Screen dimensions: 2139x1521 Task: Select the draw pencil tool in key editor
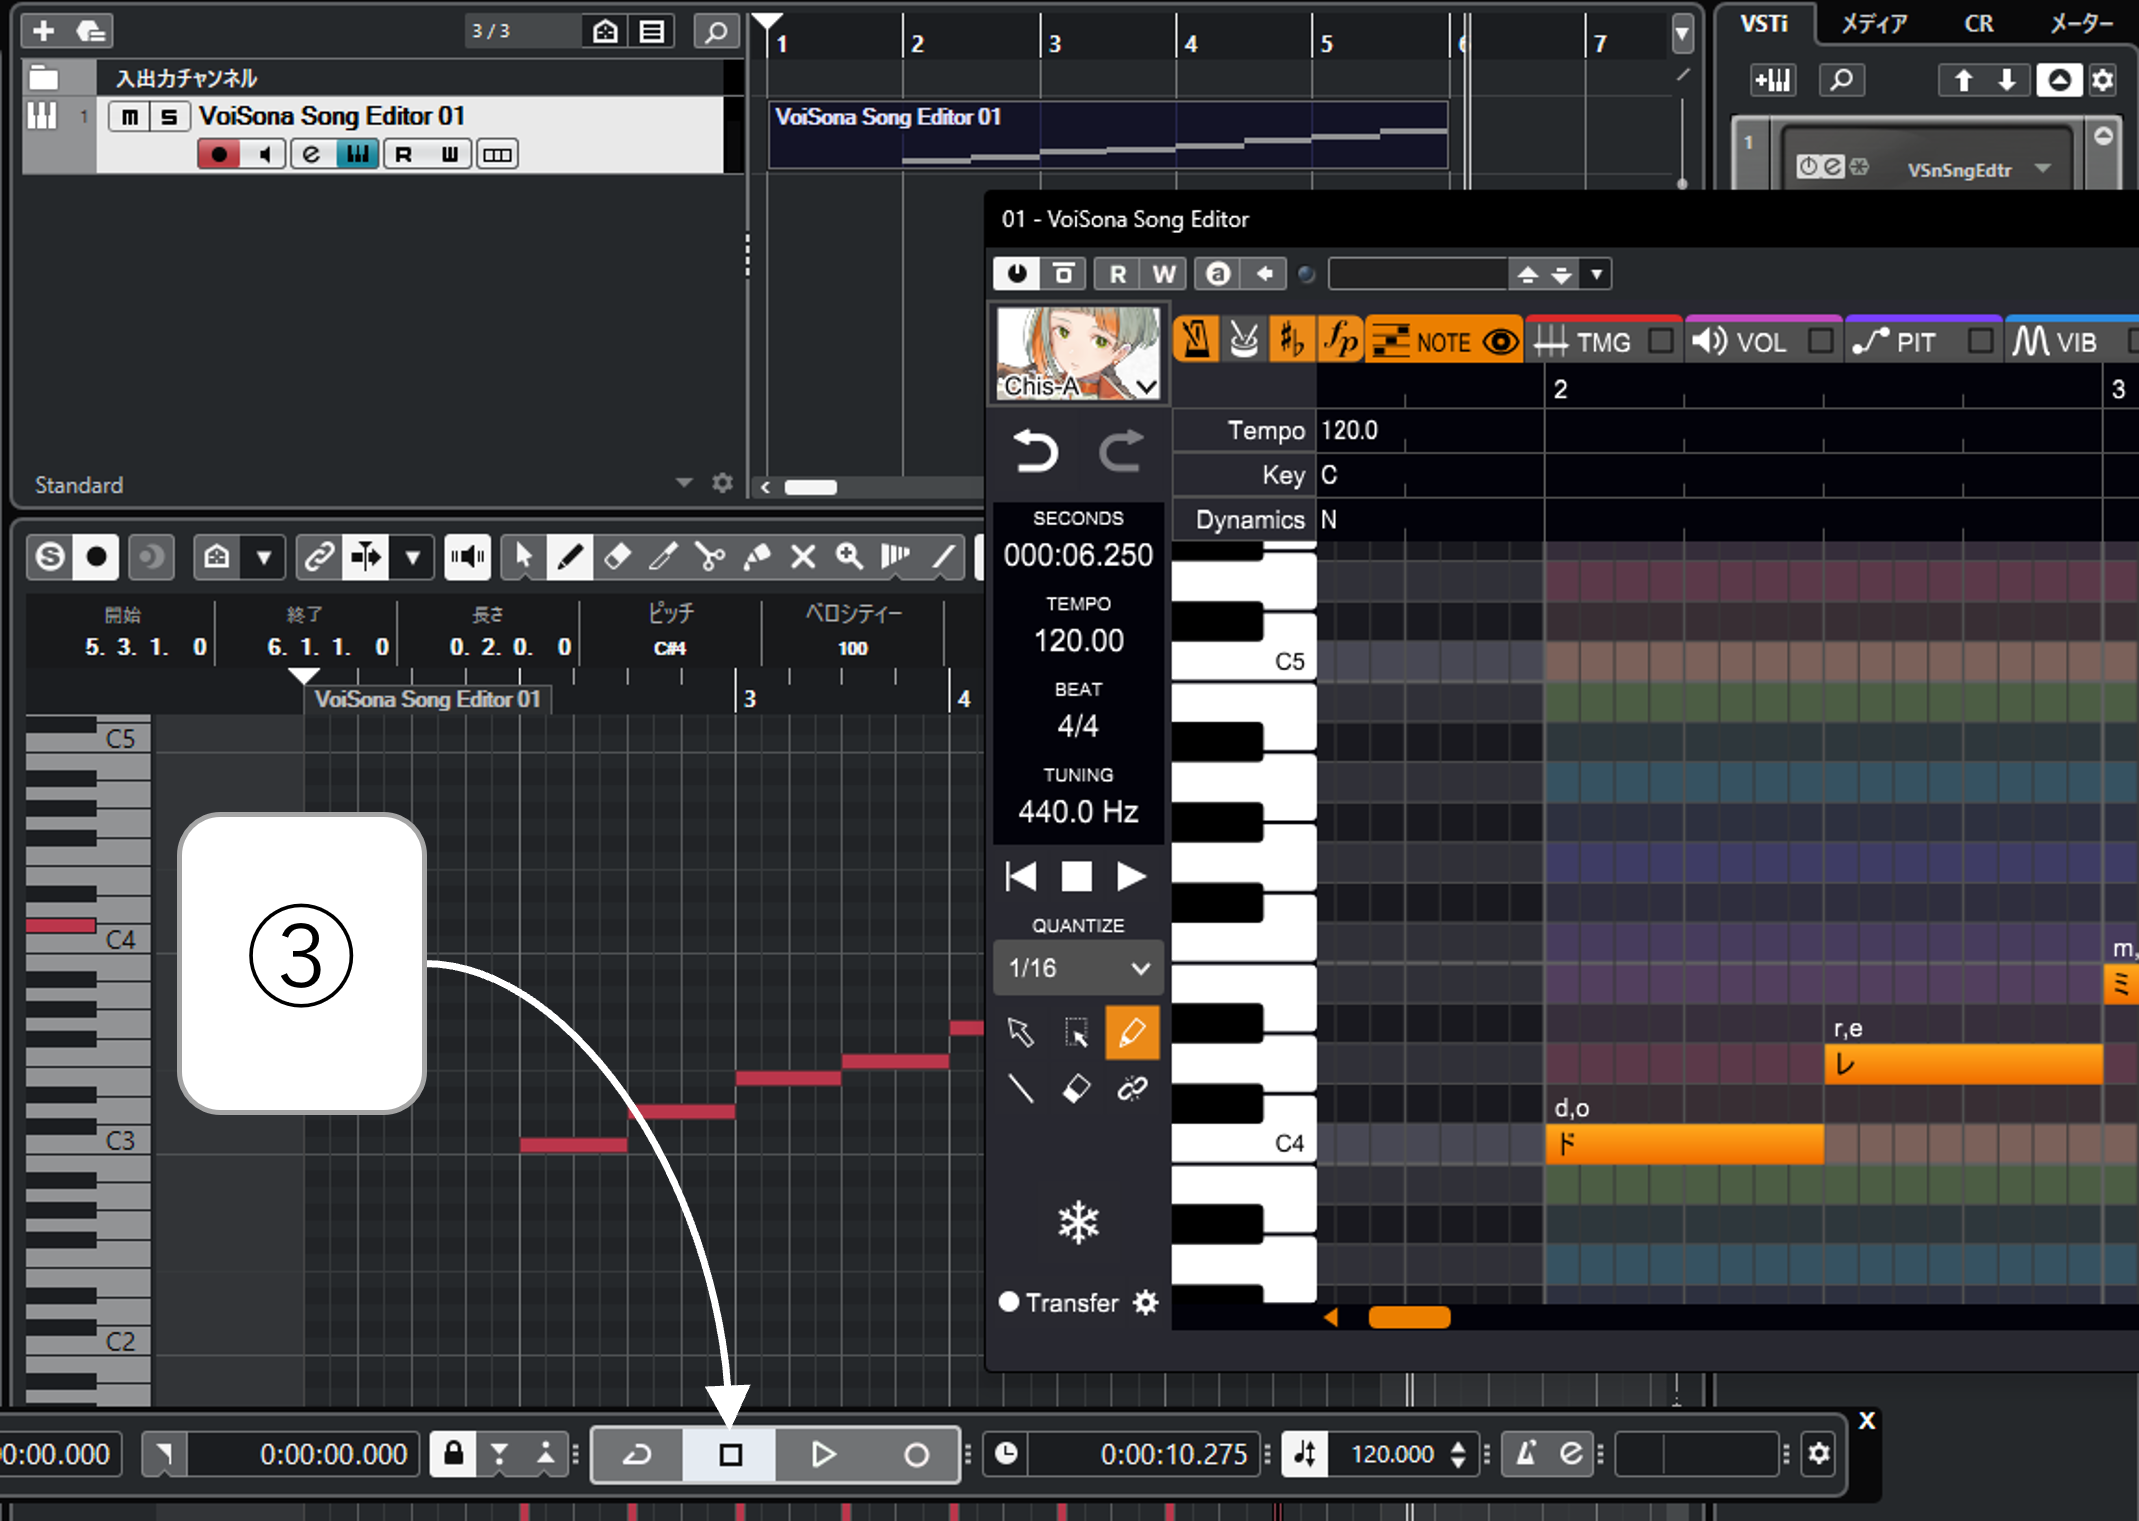point(570,557)
